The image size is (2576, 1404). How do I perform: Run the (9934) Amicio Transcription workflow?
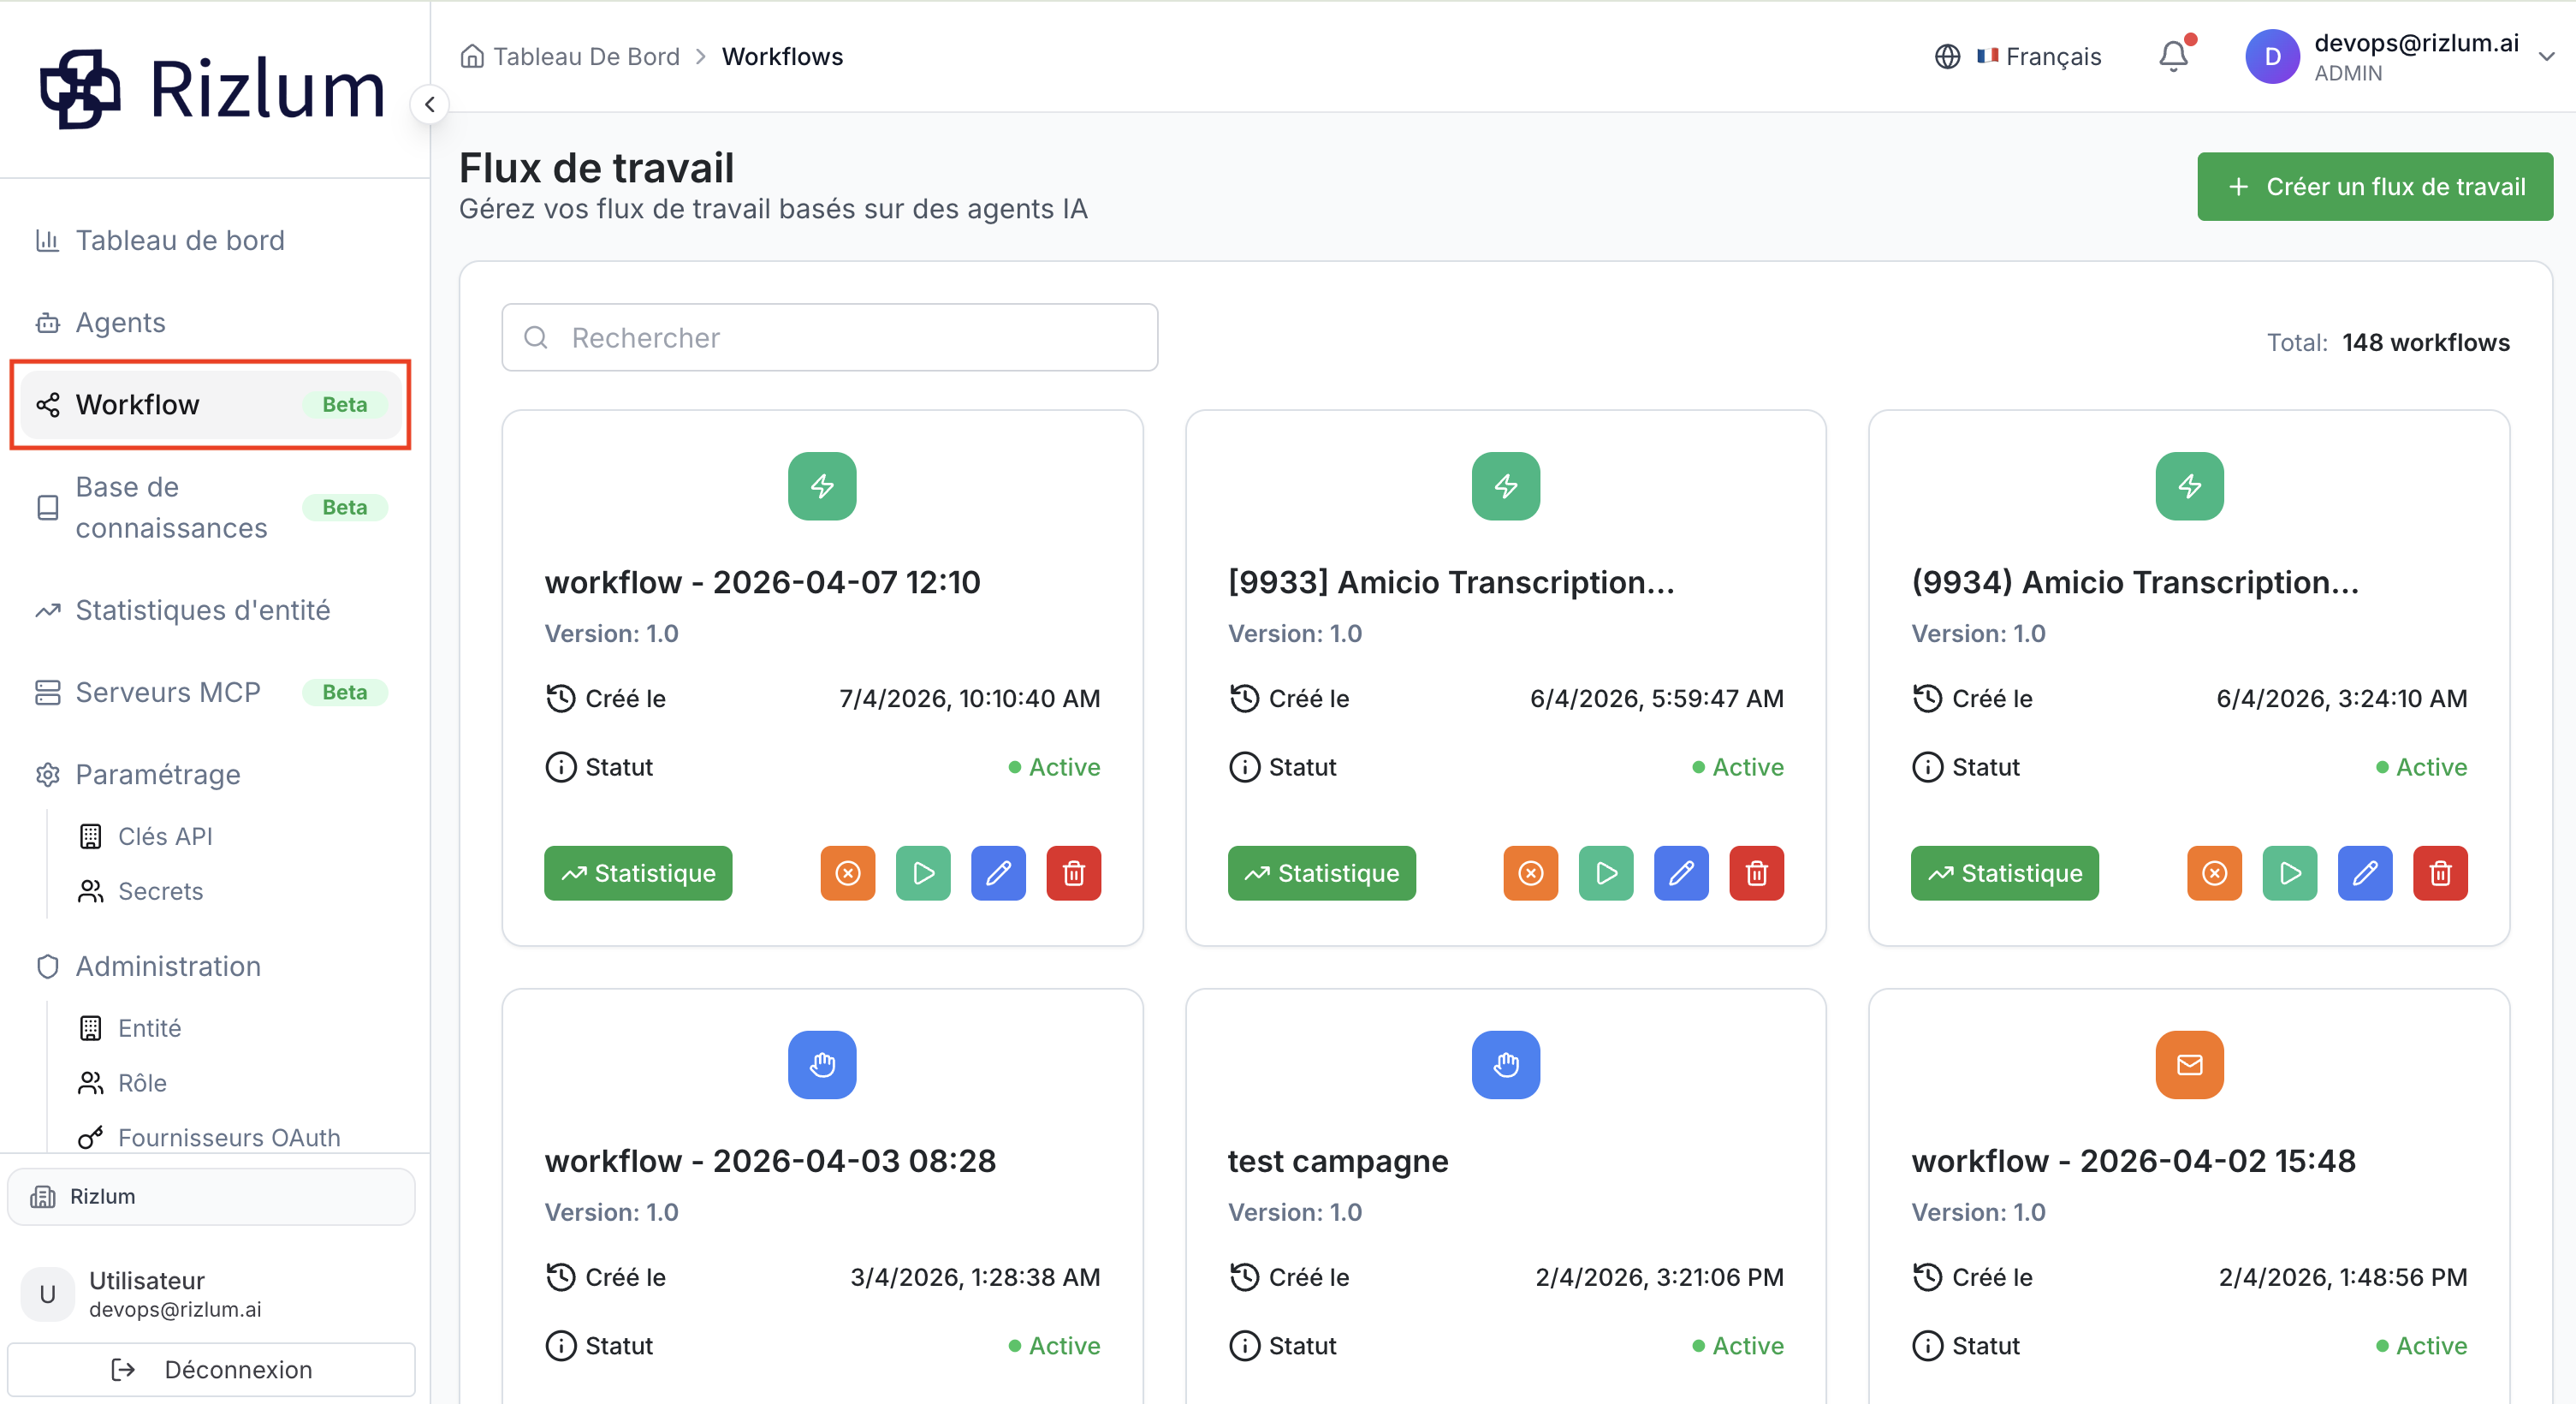pyautogui.click(x=2290, y=873)
